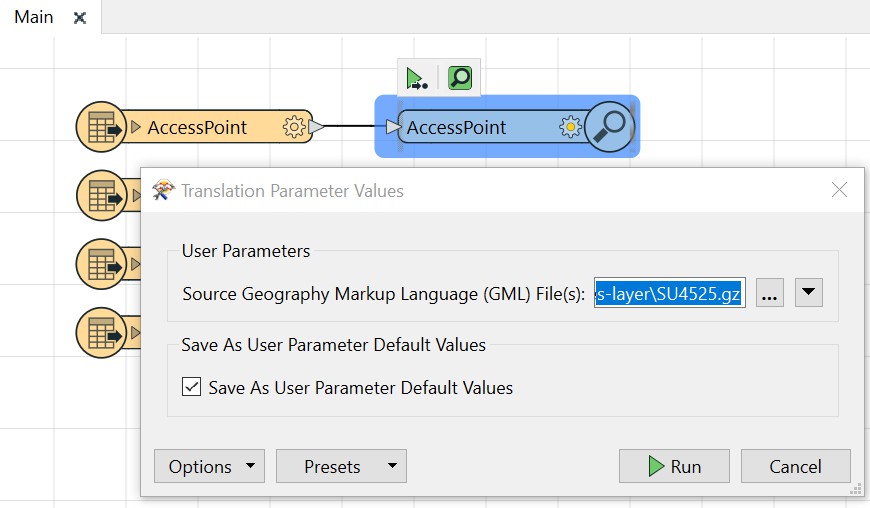Select the fourth reader feature type table icon
Screen dimensions: 870x508
click(101, 333)
